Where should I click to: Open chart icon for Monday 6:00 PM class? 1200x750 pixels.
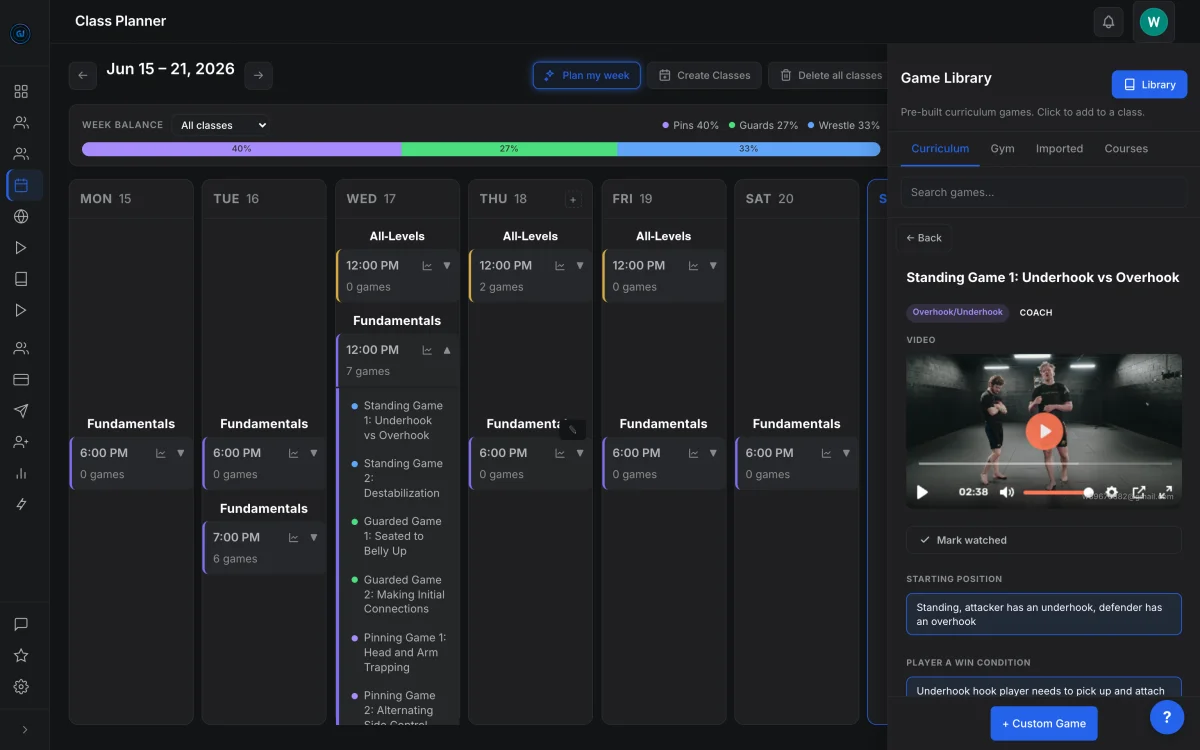coord(161,453)
